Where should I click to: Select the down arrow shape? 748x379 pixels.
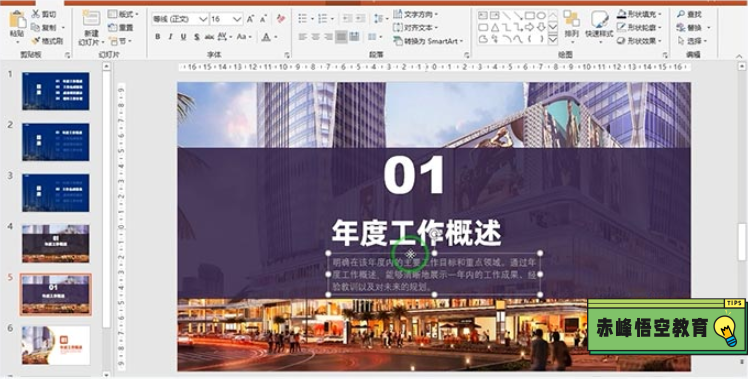click(x=541, y=28)
